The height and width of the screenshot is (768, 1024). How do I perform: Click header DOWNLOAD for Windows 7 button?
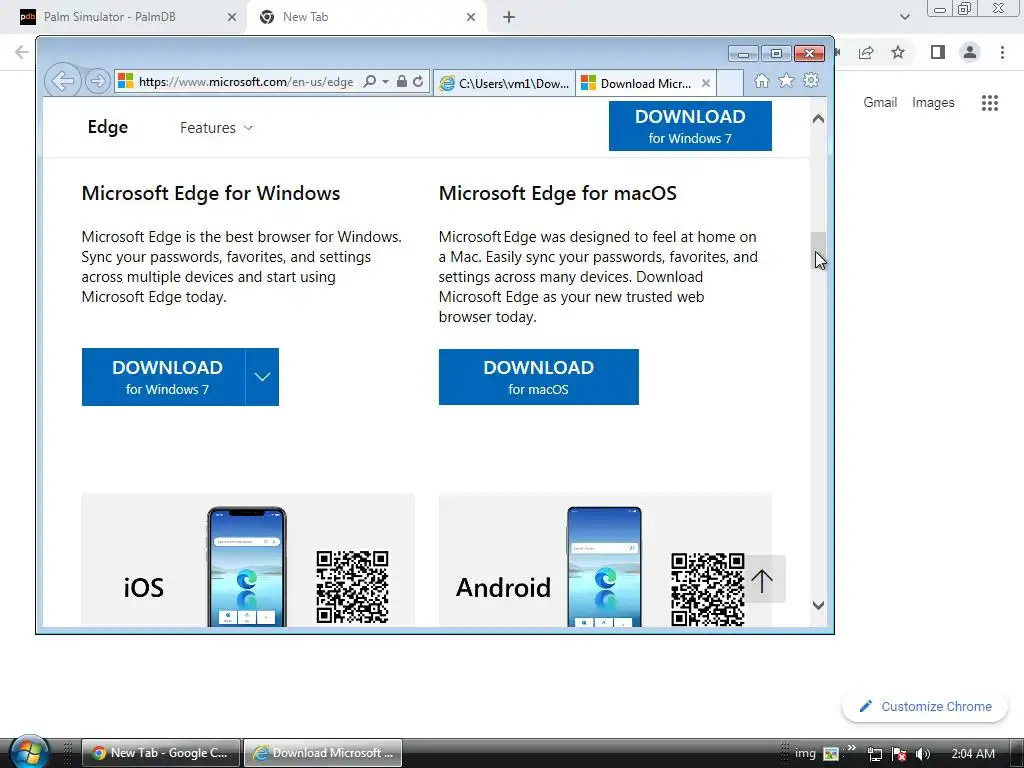(x=690, y=126)
